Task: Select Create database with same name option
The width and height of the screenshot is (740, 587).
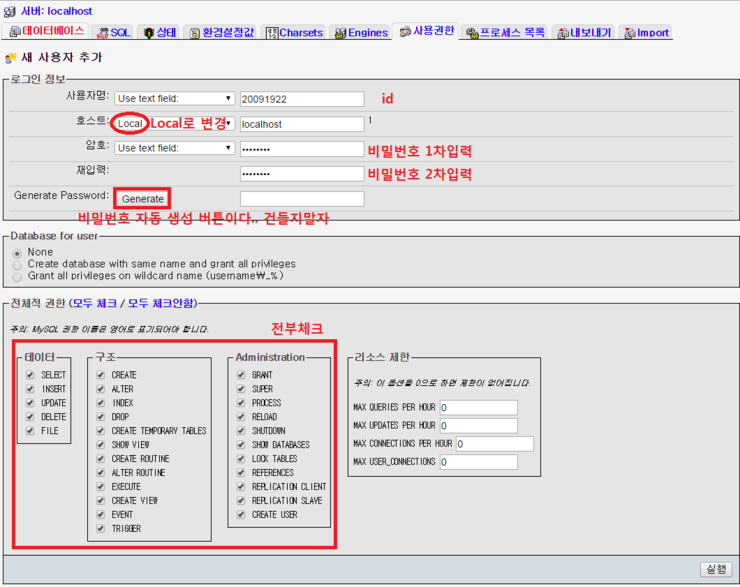Action: pos(17,265)
